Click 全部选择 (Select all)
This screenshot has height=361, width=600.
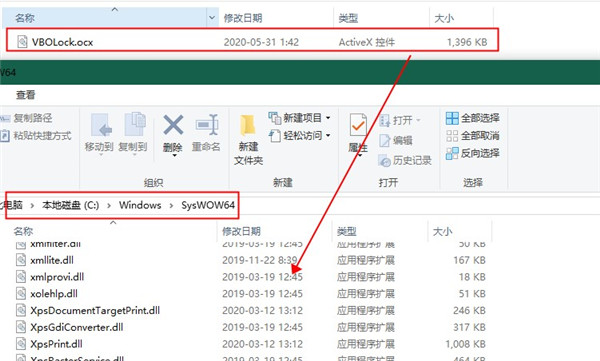click(x=473, y=118)
